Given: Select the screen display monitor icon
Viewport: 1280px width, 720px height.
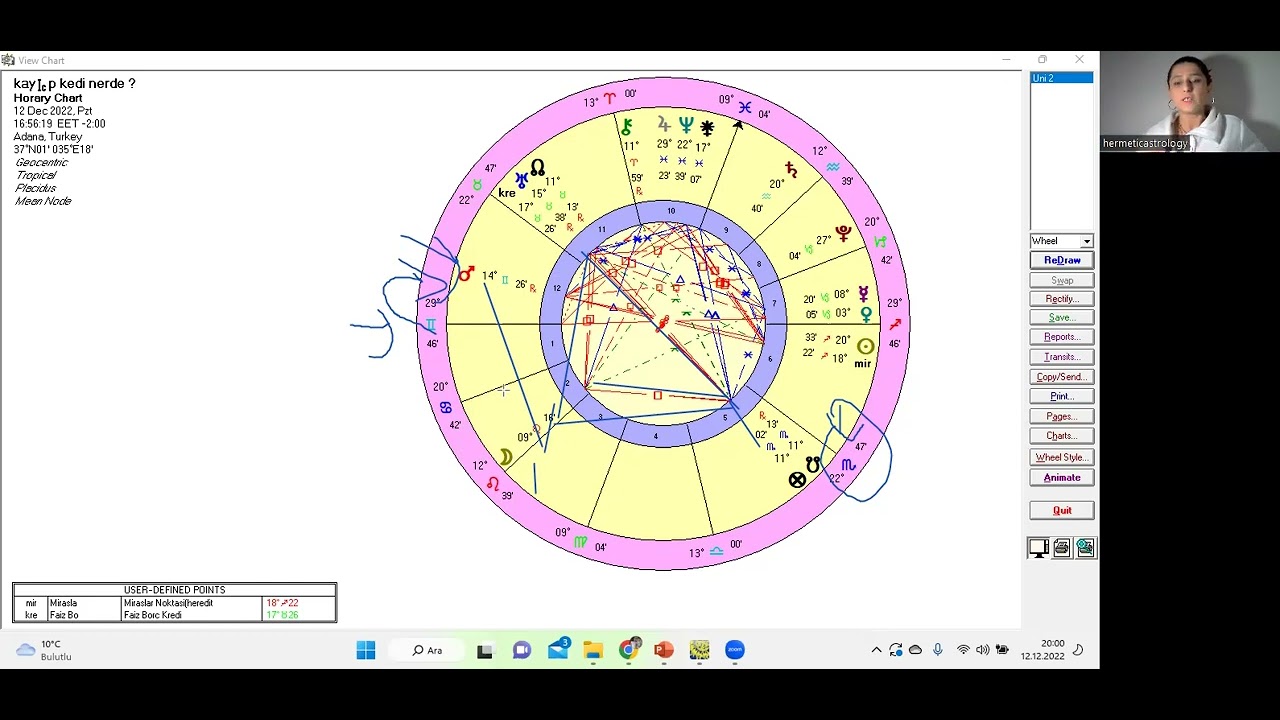Looking at the screenshot, I should point(1038,548).
